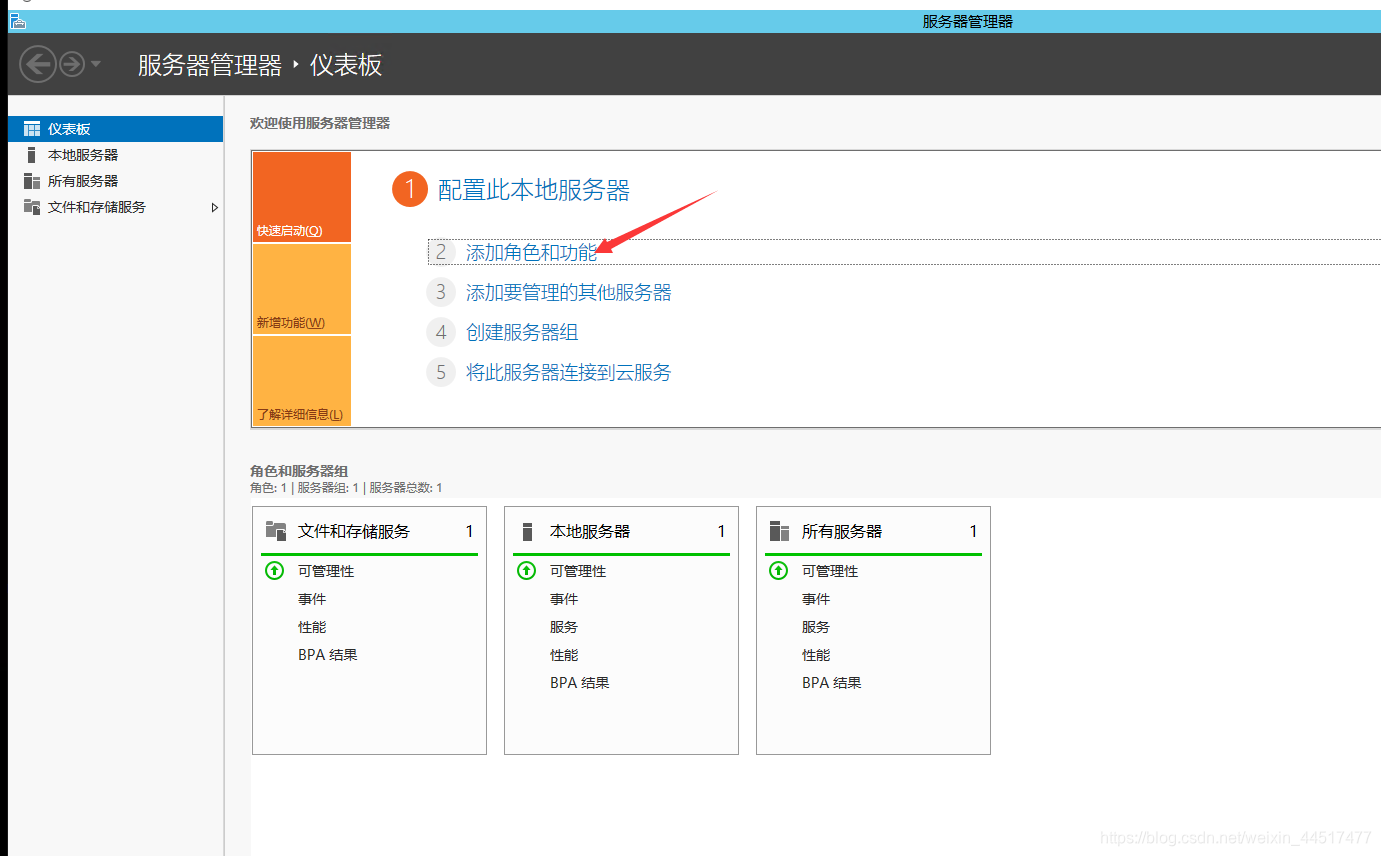Open 性能 in the 文件和存储服务 tile
1381x856 pixels.
[x=312, y=627]
